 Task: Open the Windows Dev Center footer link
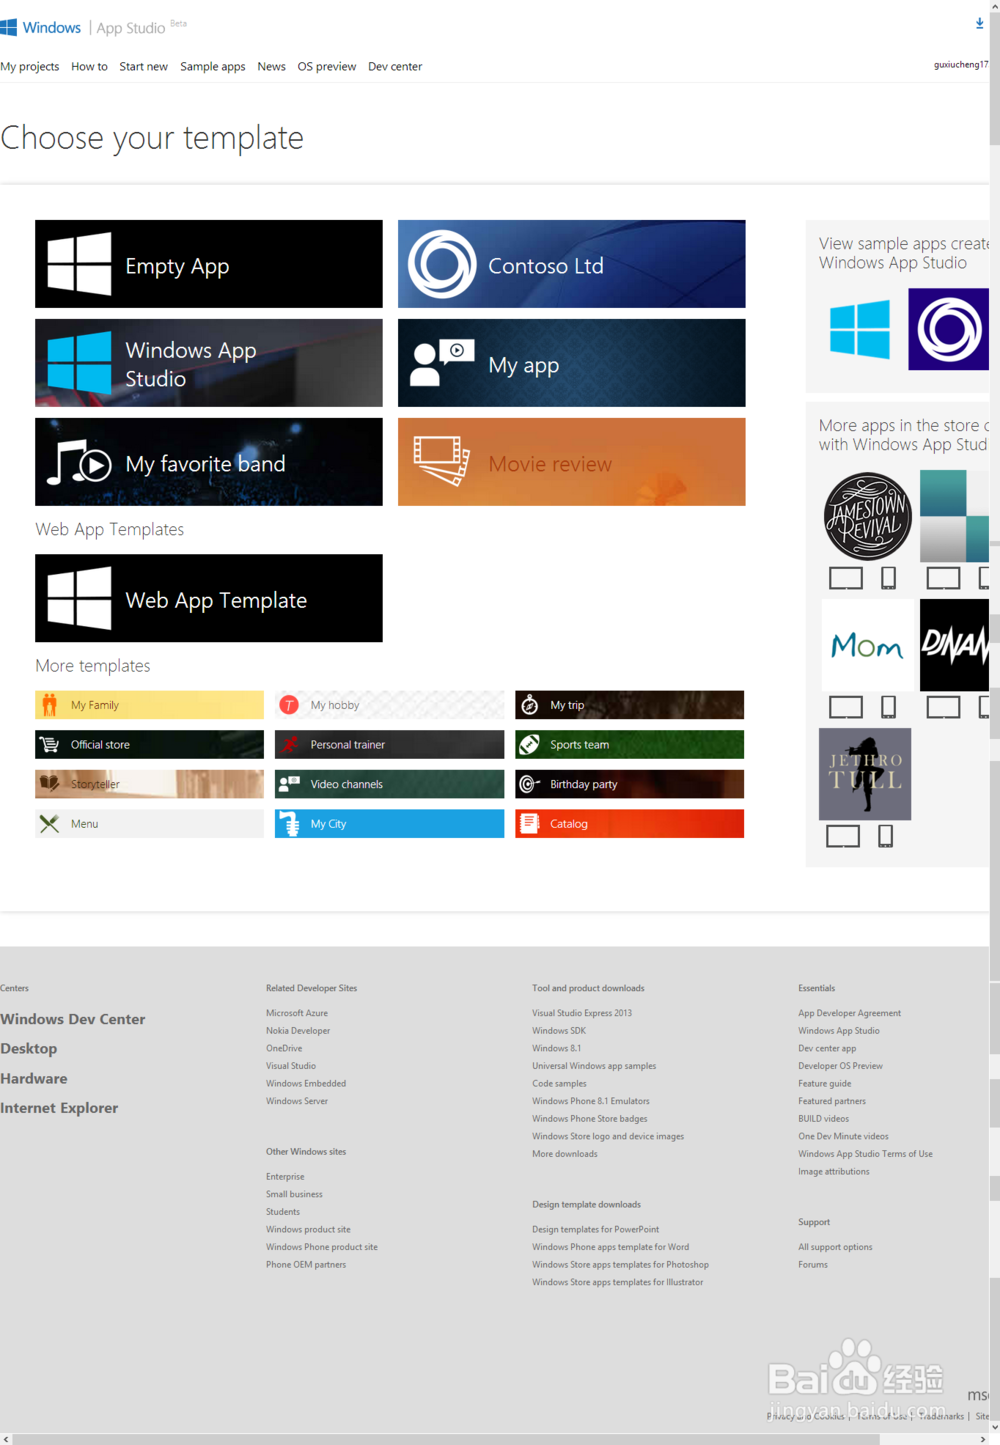[x=73, y=1019]
